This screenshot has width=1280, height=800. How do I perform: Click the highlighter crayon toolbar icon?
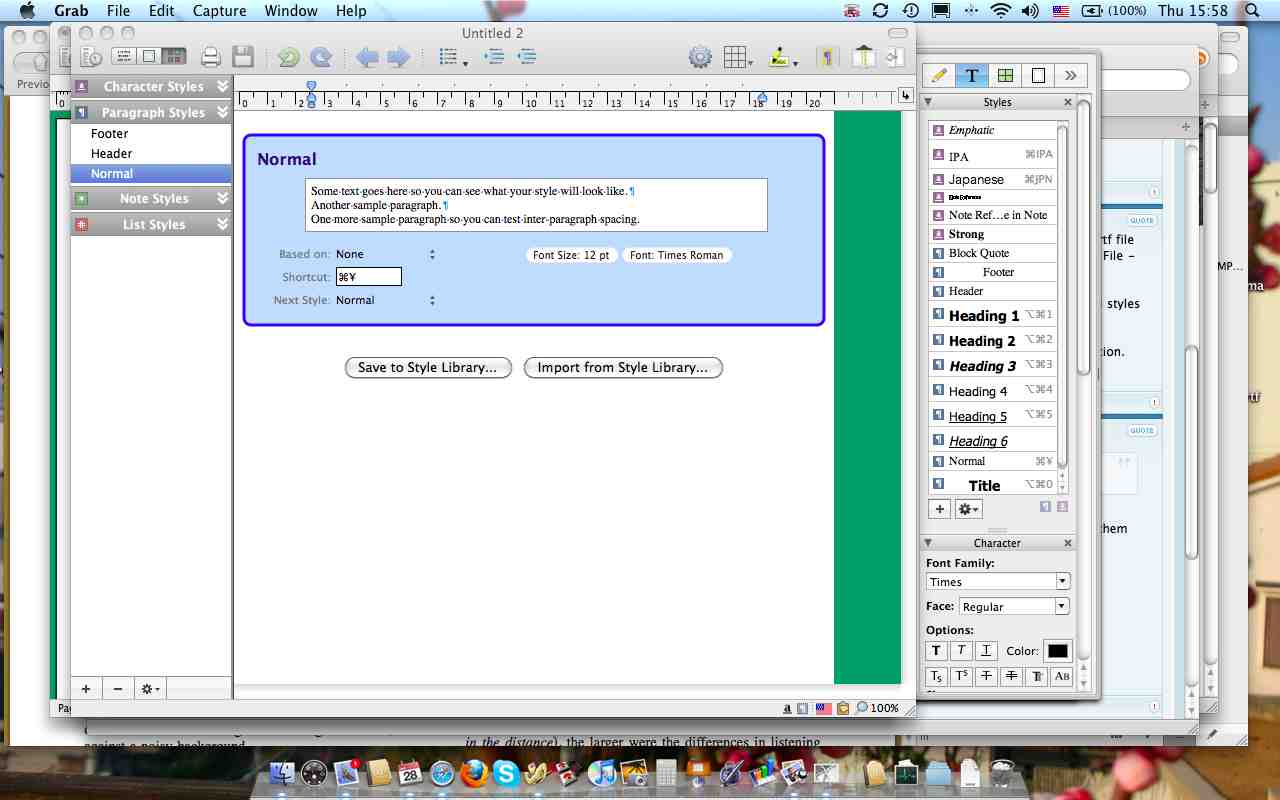778,57
